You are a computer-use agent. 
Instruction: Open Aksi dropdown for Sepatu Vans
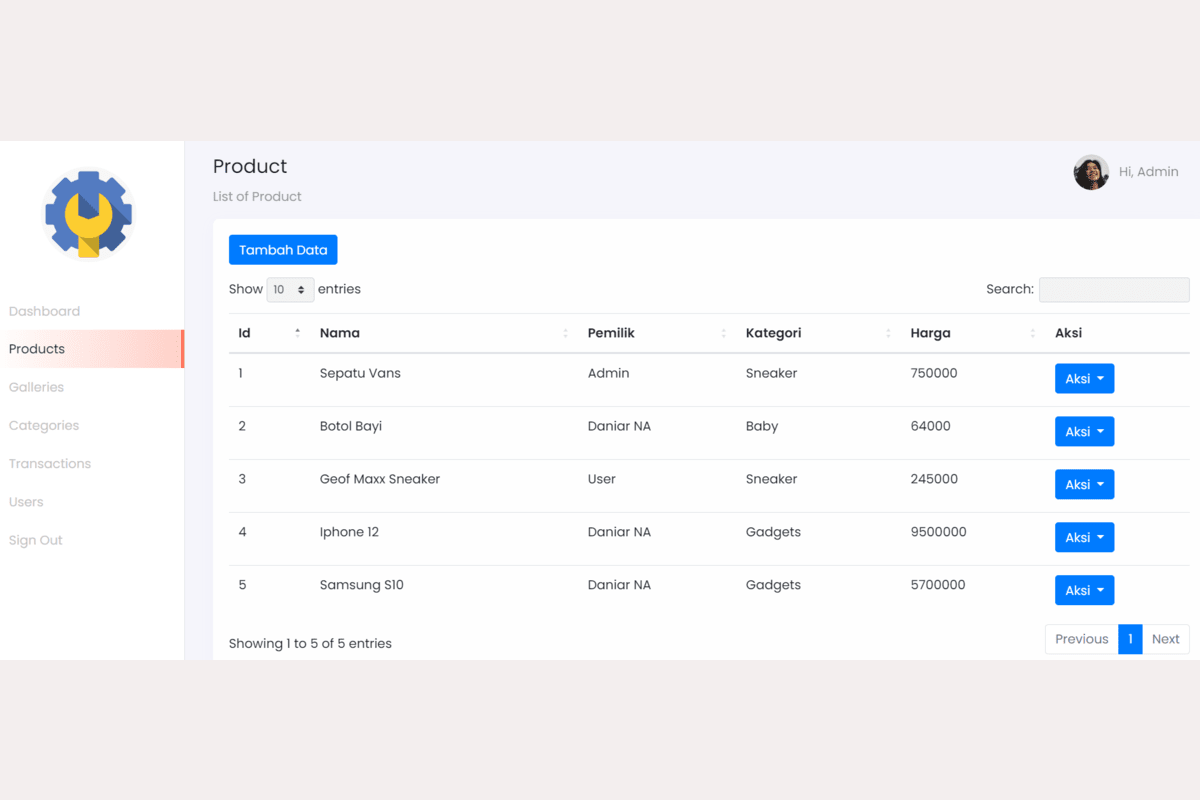tap(1084, 379)
